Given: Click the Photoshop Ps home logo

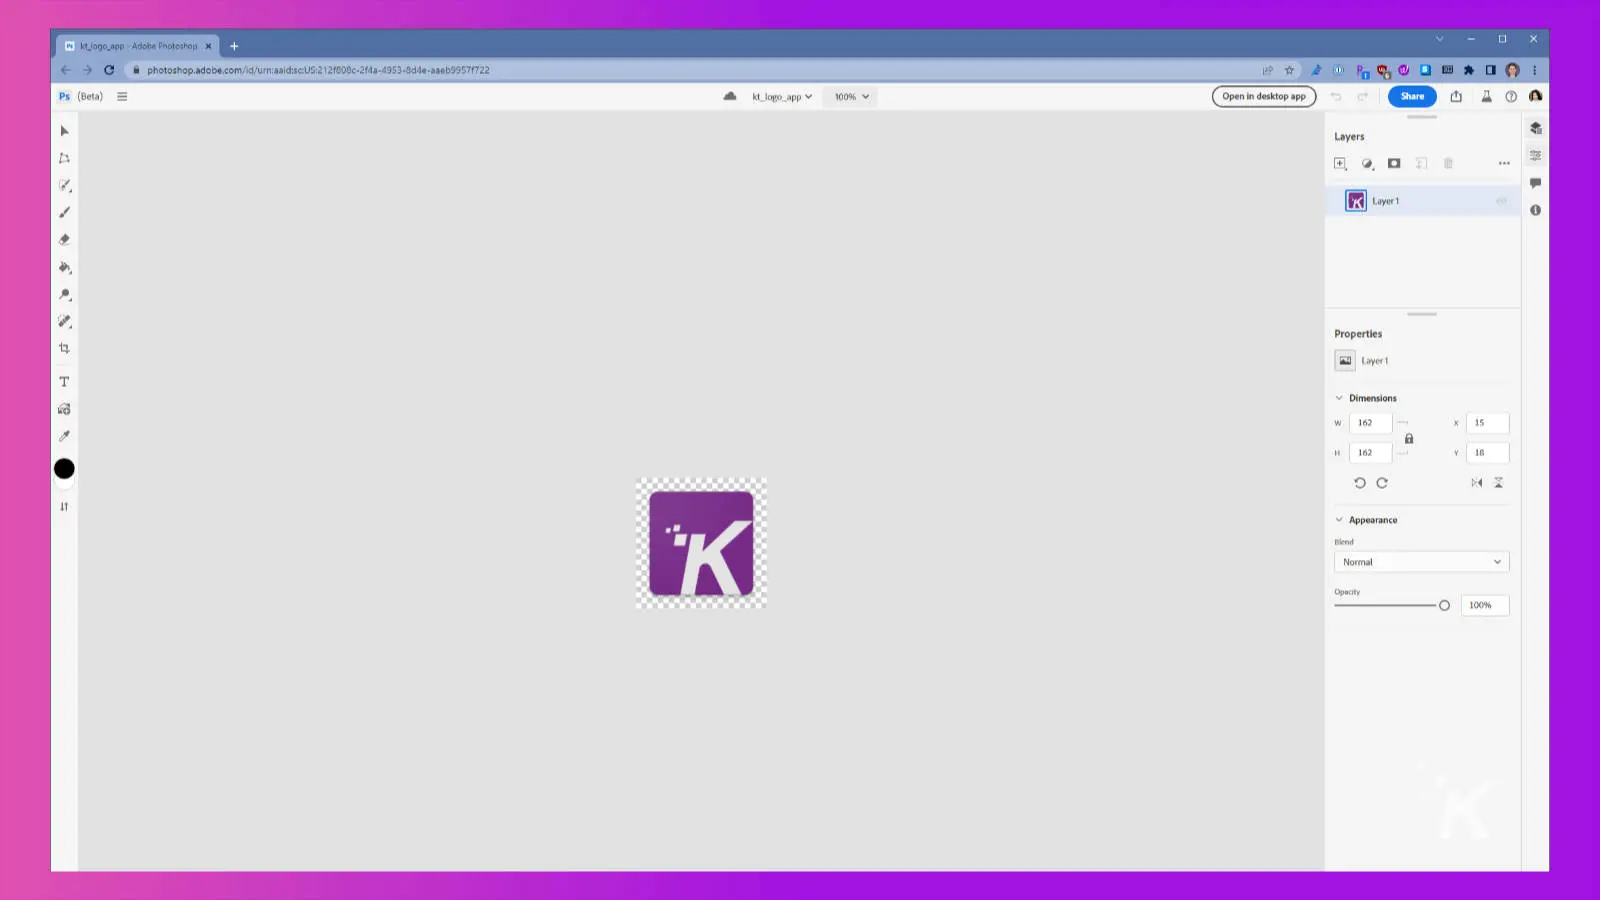Looking at the screenshot, I should pyautogui.click(x=64, y=97).
